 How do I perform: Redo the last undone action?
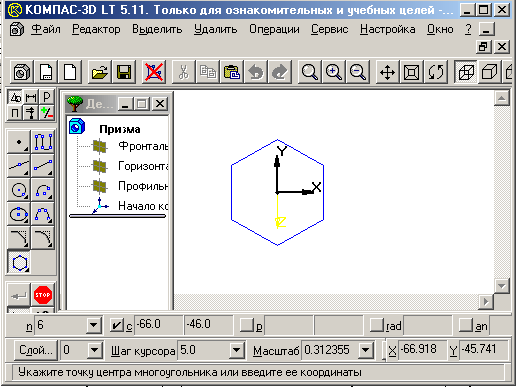tap(280, 72)
